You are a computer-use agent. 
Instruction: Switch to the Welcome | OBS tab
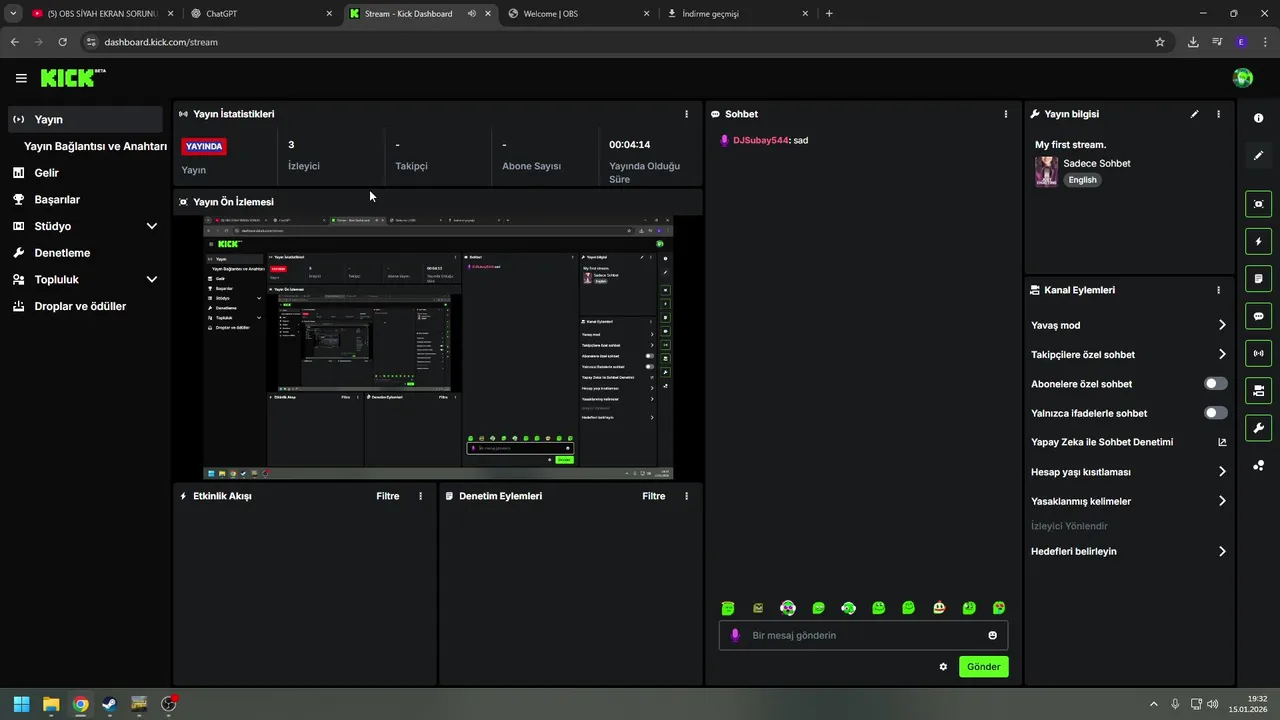coord(578,13)
